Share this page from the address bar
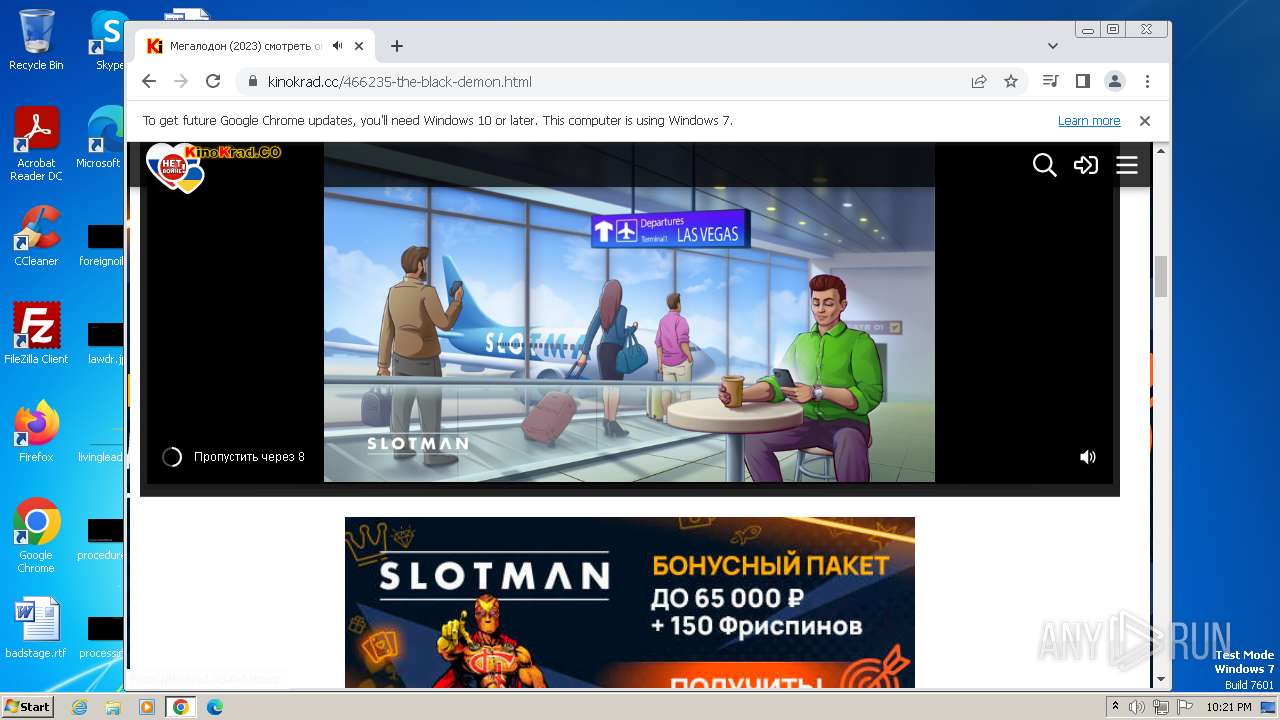 click(x=979, y=82)
